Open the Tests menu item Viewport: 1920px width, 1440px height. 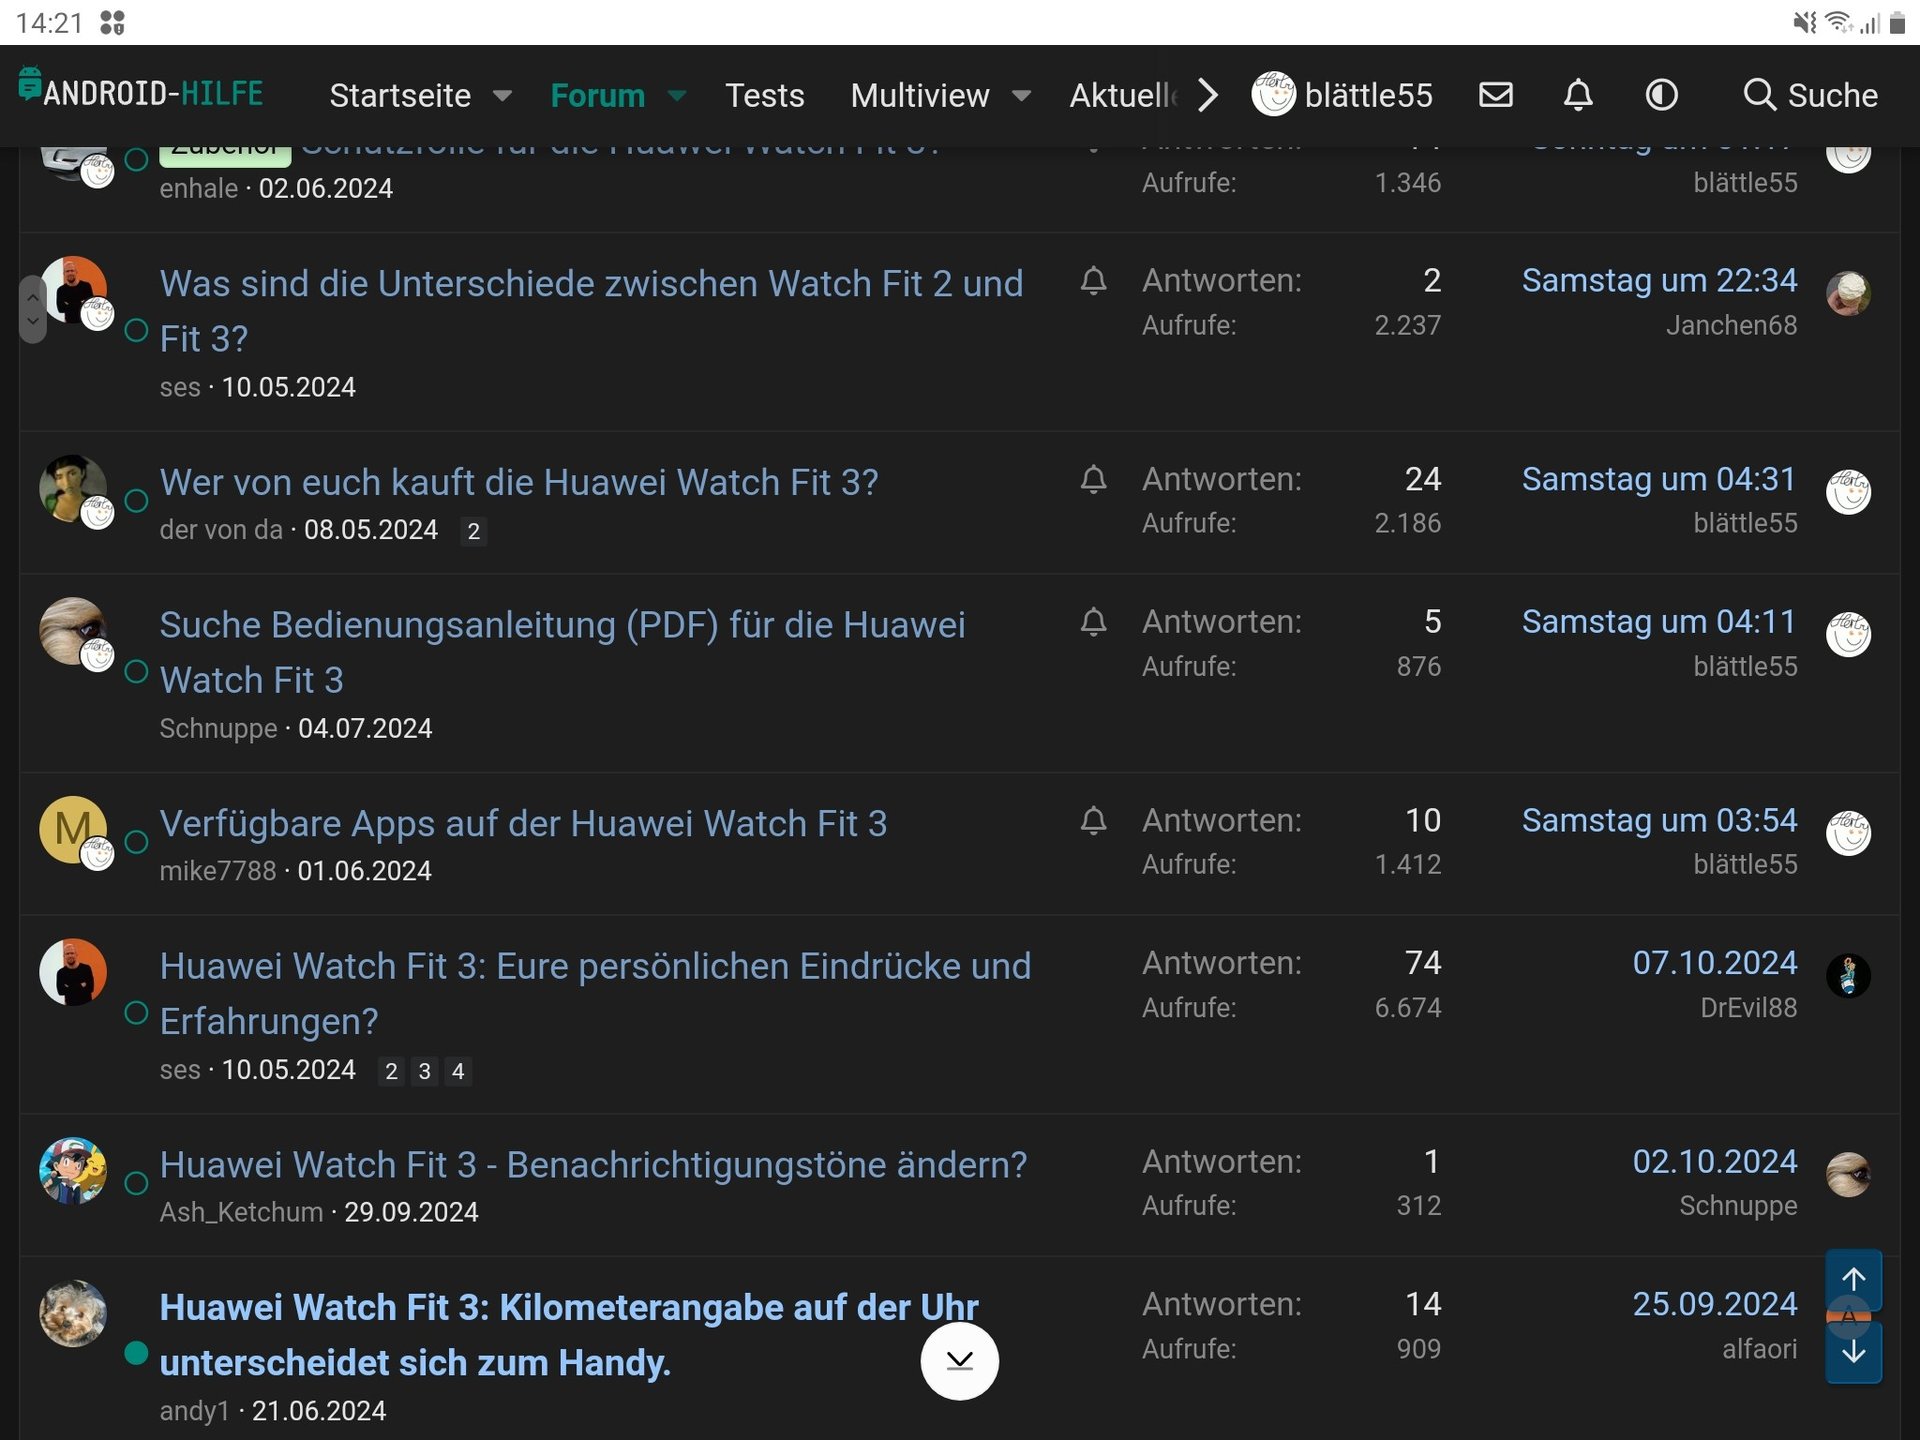click(x=764, y=96)
